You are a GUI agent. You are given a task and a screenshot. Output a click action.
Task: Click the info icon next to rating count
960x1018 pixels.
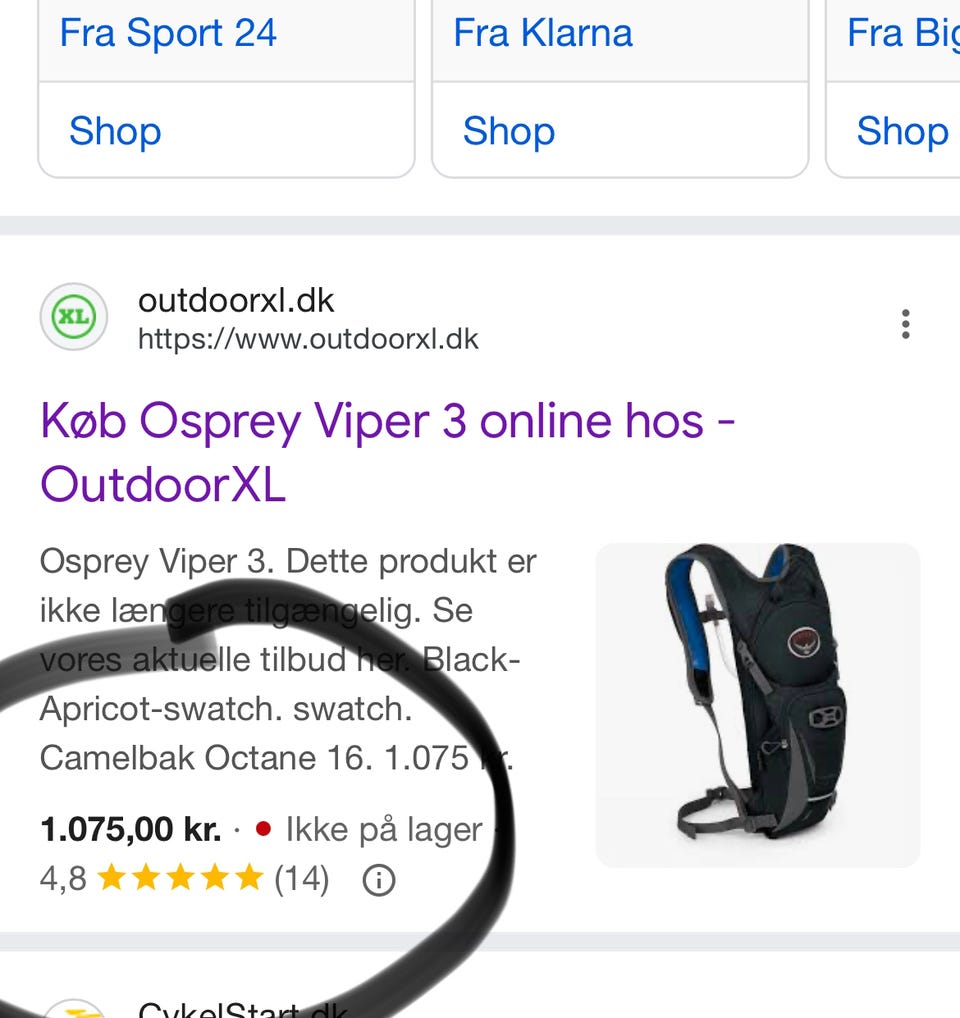pyautogui.click(x=378, y=880)
